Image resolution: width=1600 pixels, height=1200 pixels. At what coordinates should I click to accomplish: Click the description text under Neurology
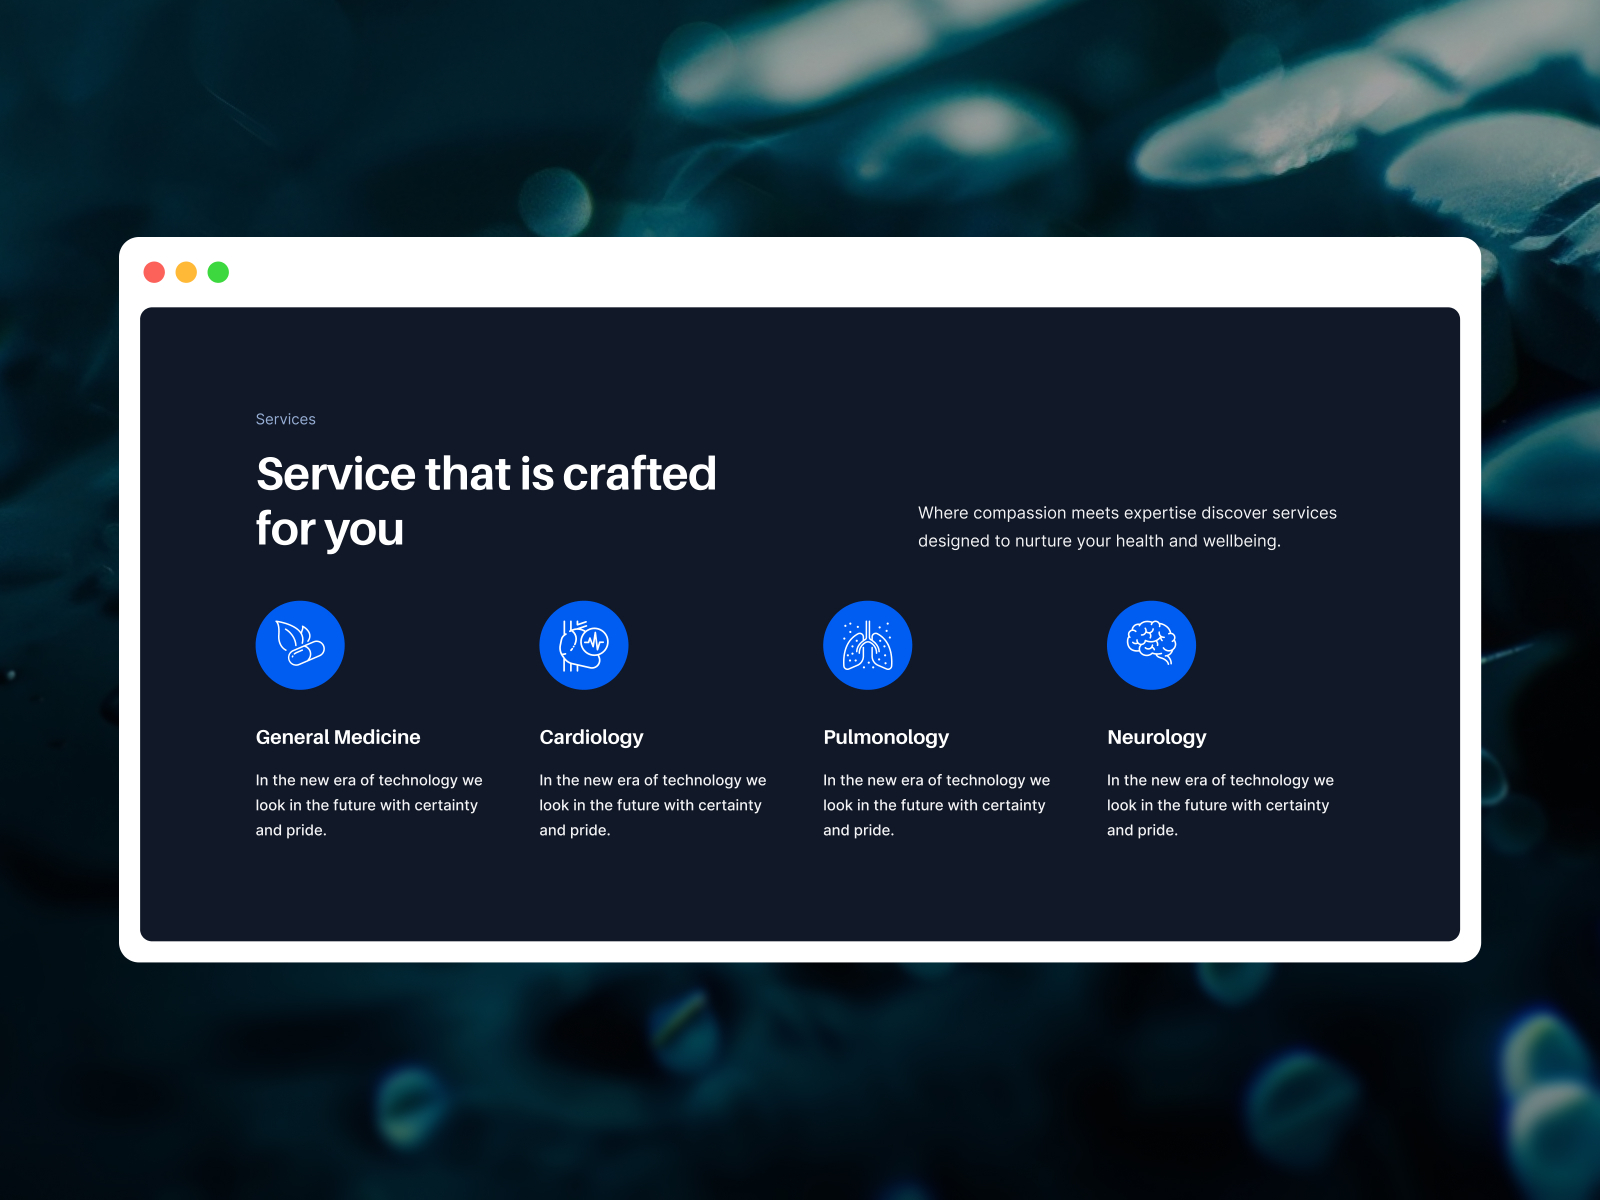click(1220, 805)
